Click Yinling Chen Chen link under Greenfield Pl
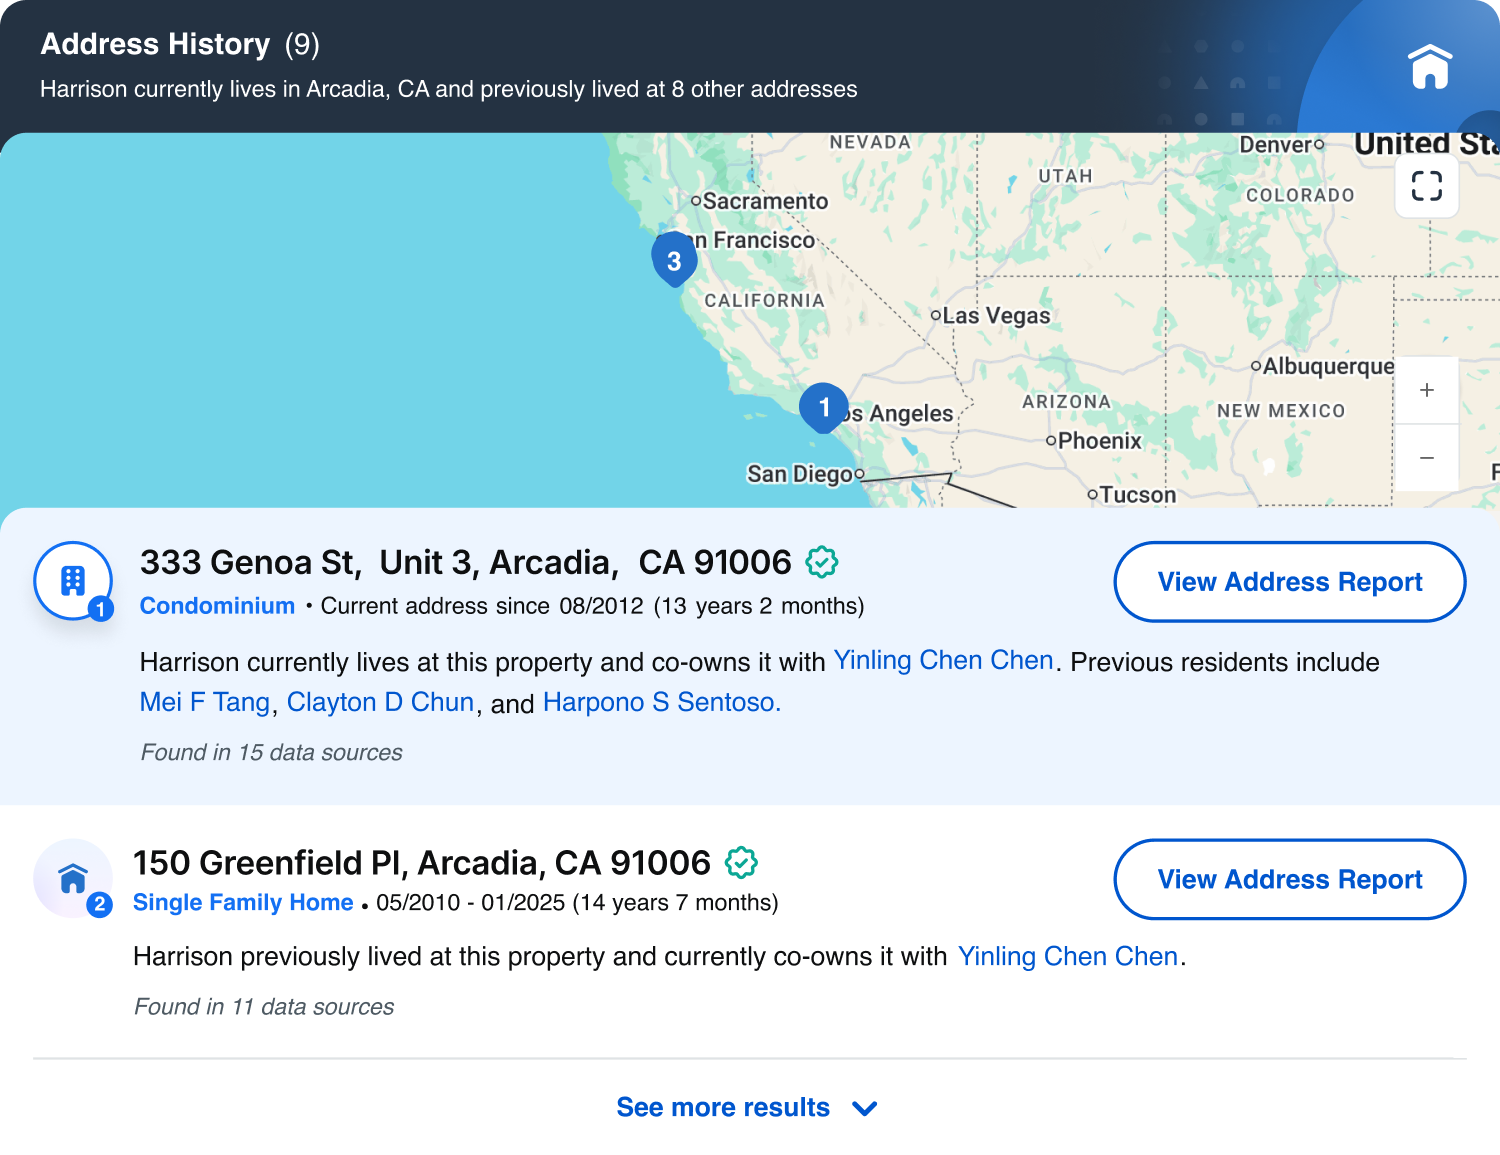Screen dimensions: 1500x1155 point(1067,956)
